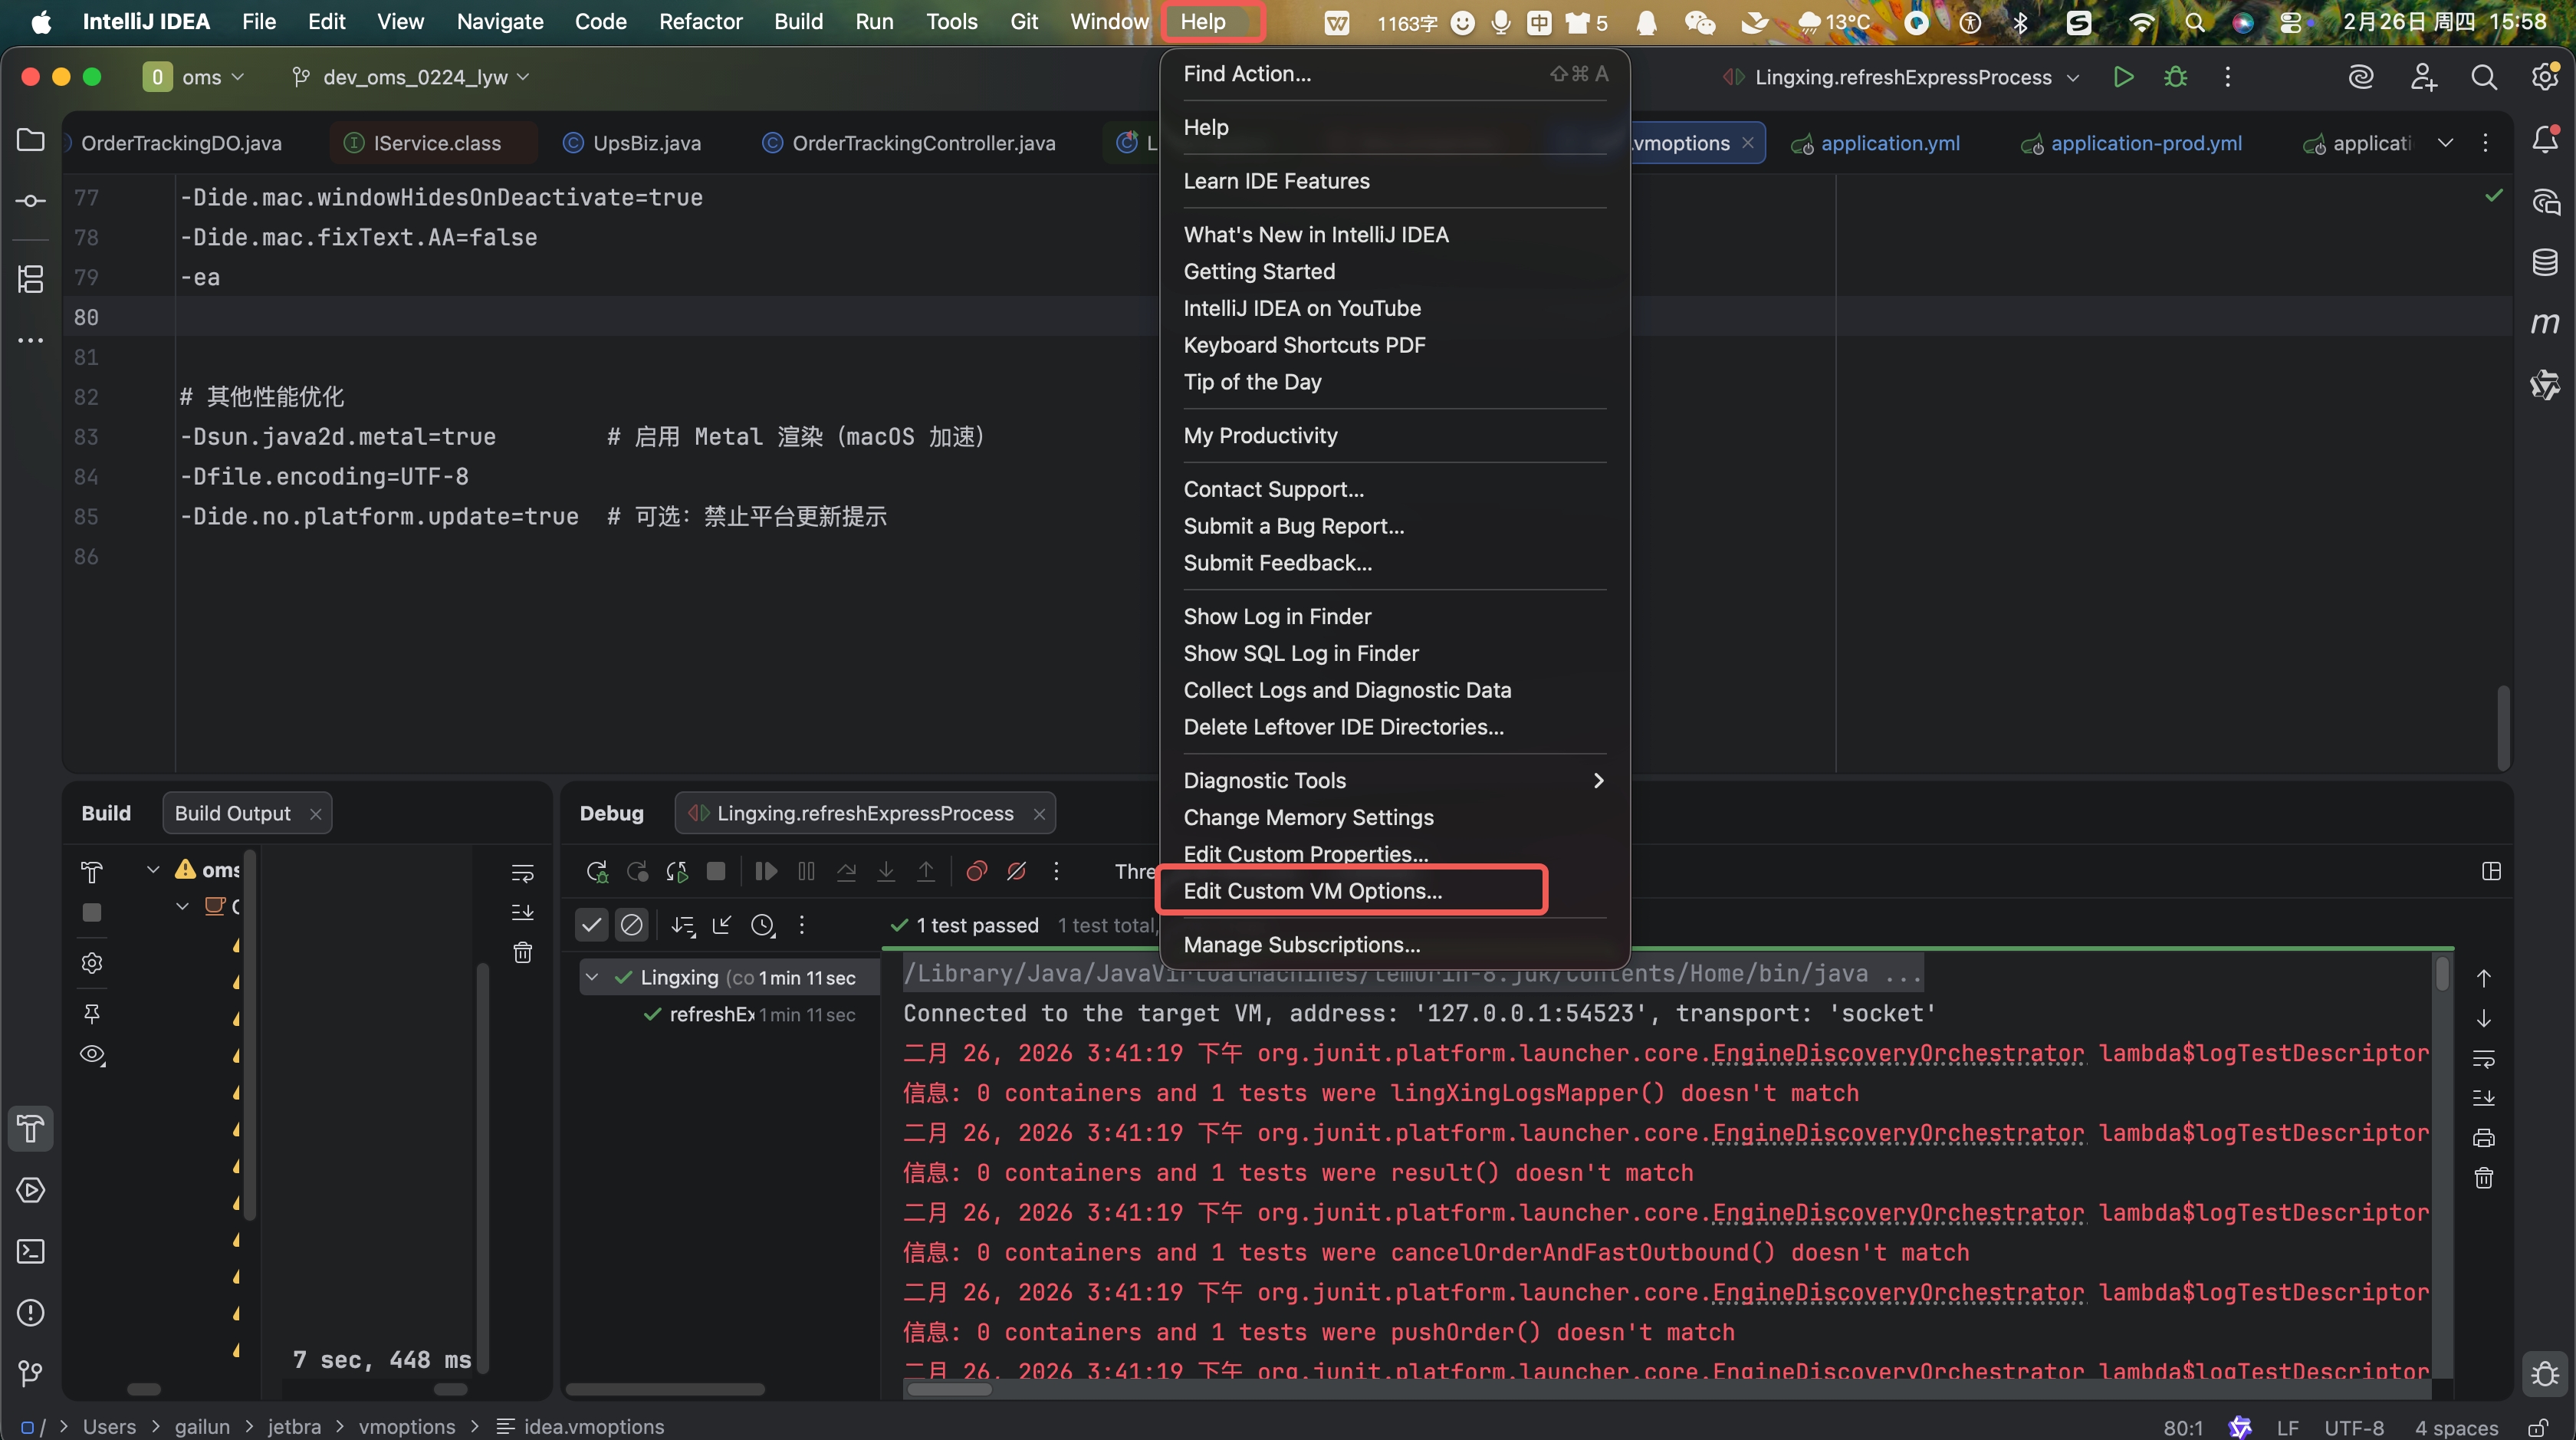The width and height of the screenshot is (2576, 1440).
Task: Open Spotlight search in macOS menu bar
Action: (x=2195, y=22)
